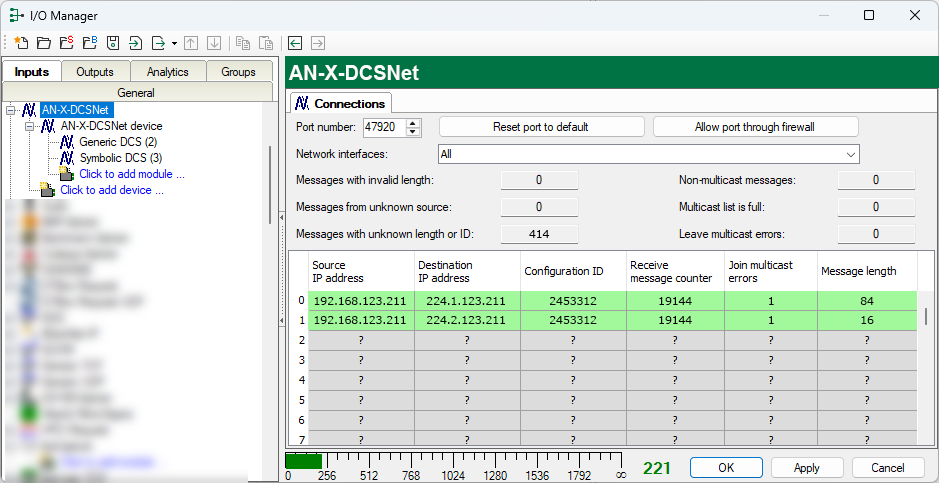Click Allow port through firewall button
The height and width of the screenshot is (483, 939).
pos(755,127)
